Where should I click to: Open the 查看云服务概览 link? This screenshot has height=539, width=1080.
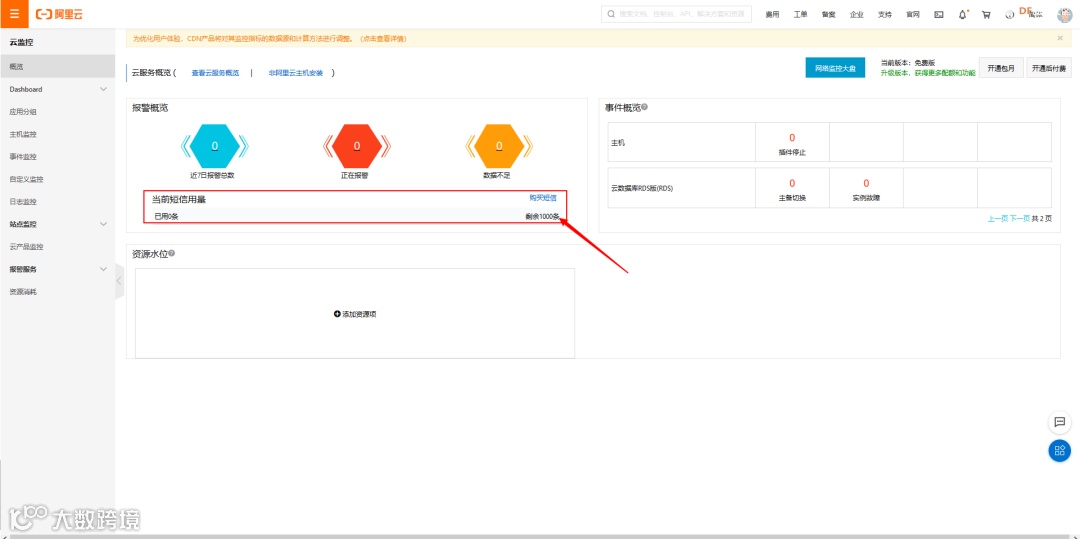[216, 73]
